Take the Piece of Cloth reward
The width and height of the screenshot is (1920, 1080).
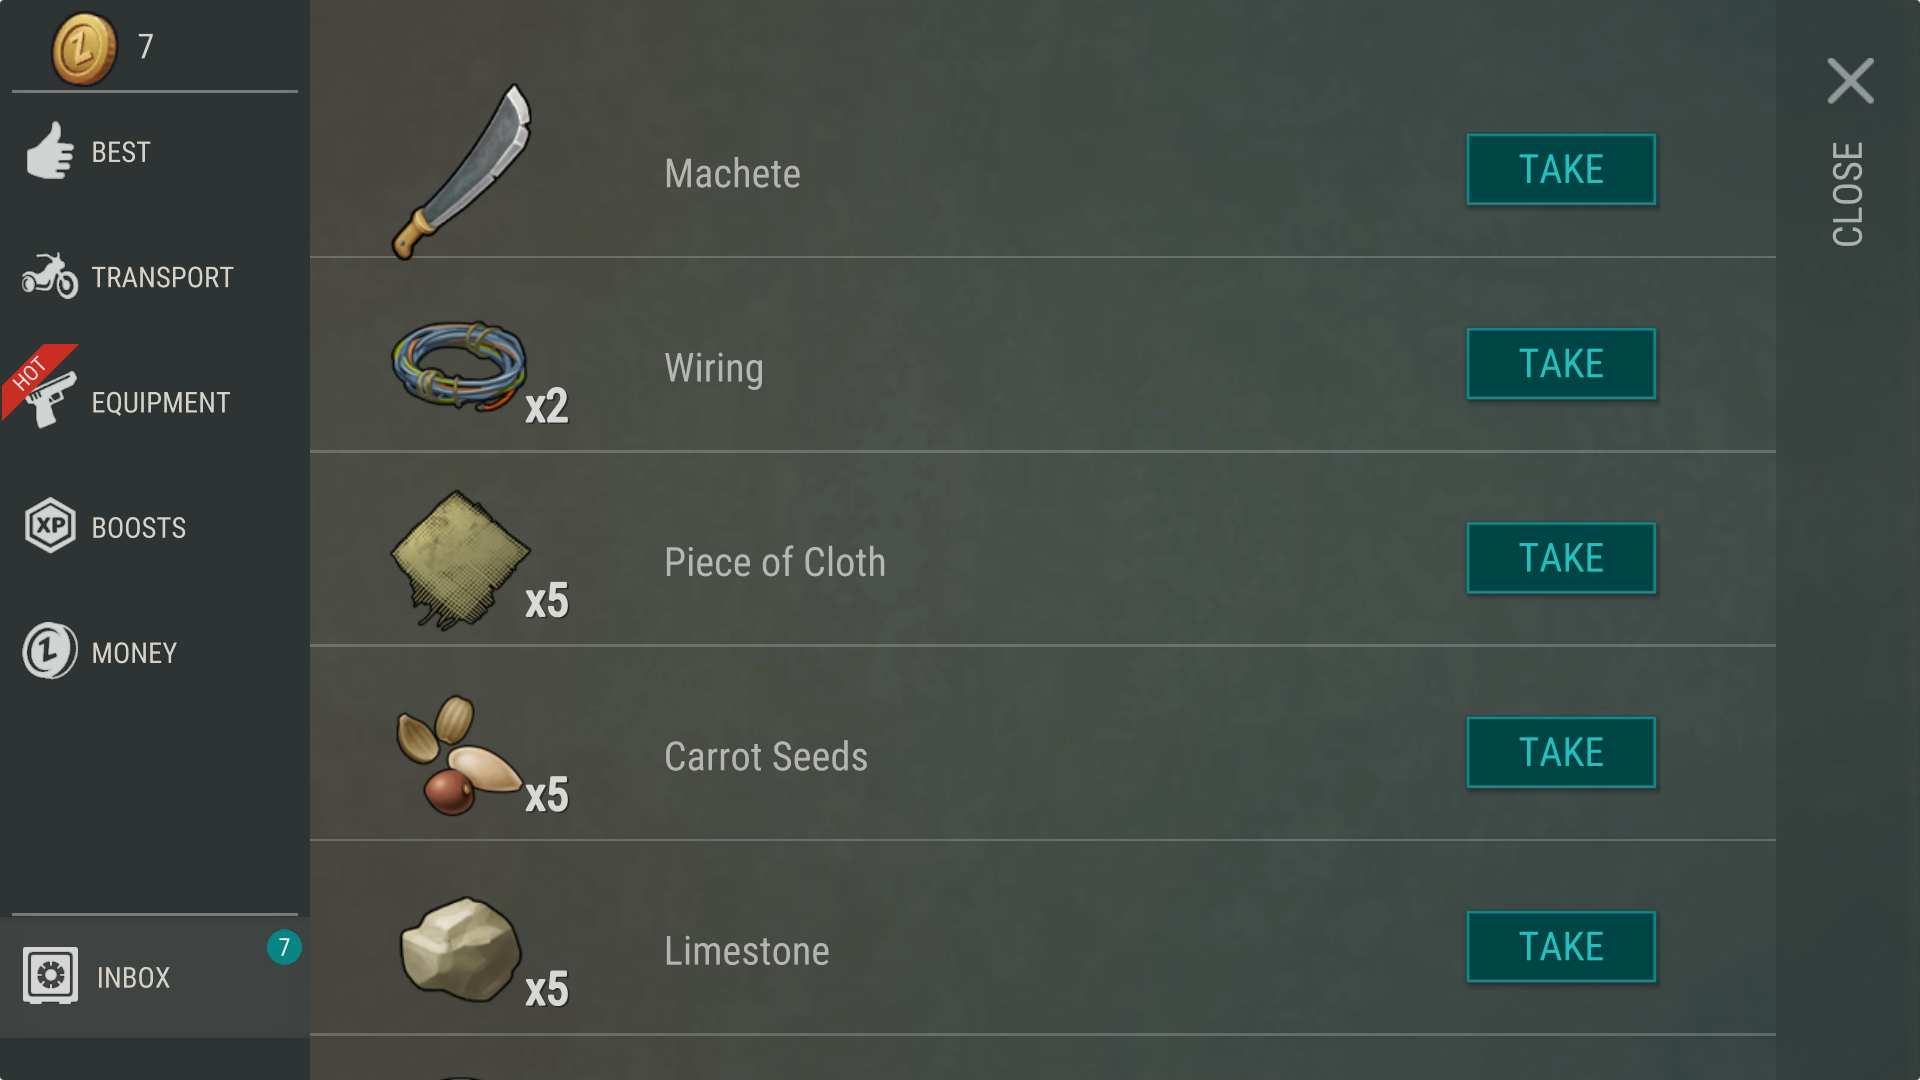pyautogui.click(x=1560, y=558)
